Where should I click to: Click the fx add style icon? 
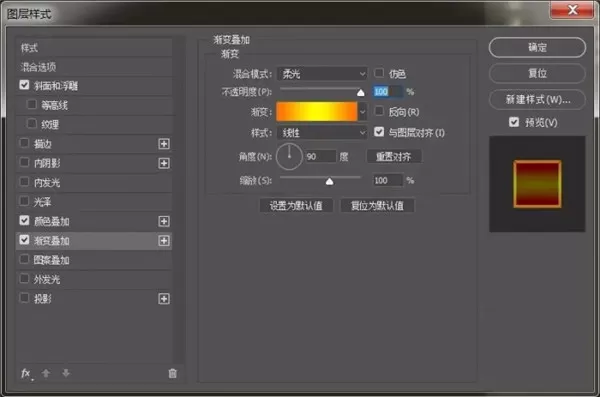click(26, 374)
